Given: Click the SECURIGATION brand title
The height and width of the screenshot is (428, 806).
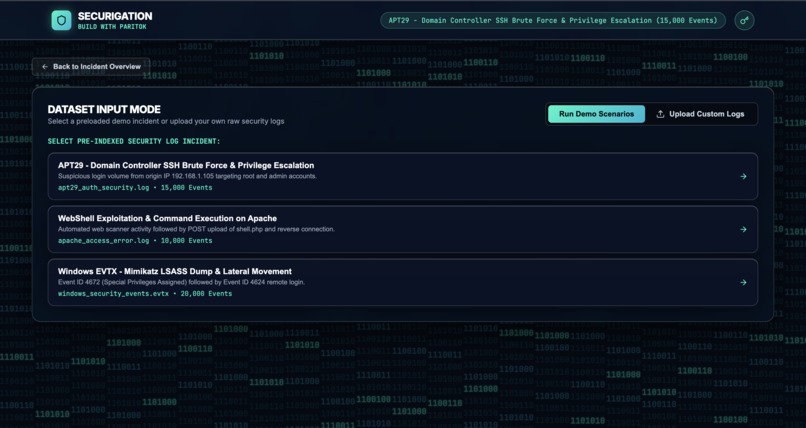Looking at the screenshot, I should (x=115, y=16).
